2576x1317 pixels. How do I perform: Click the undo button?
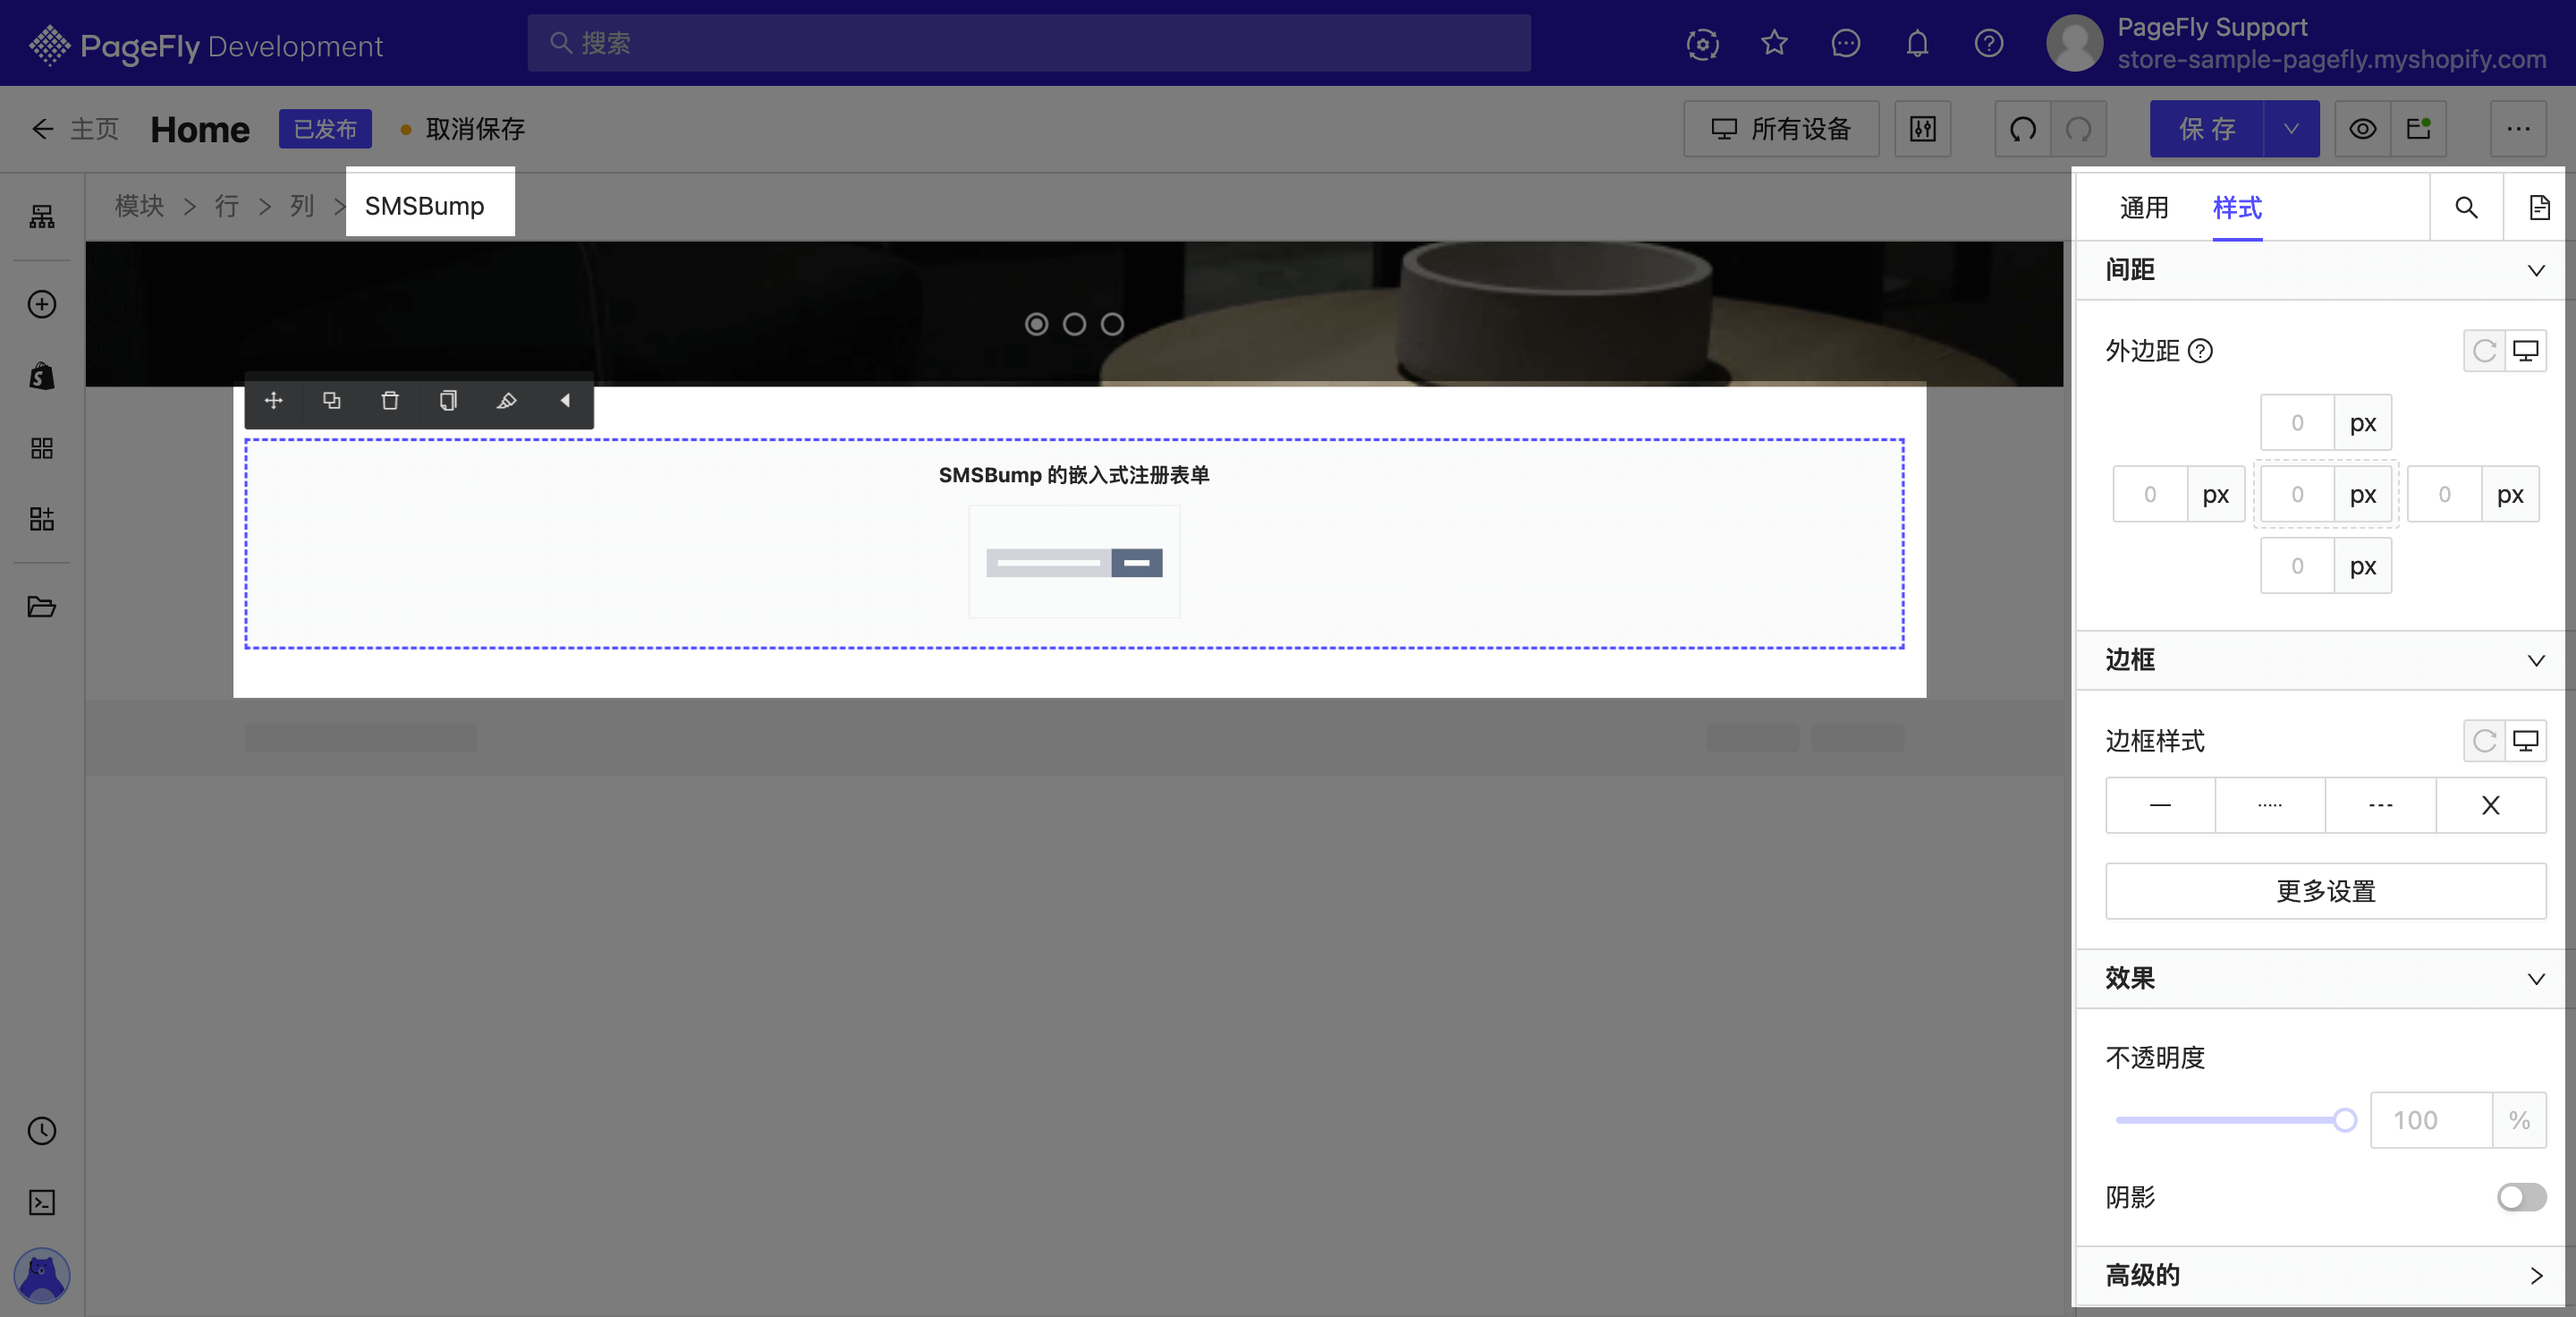pos(2023,129)
